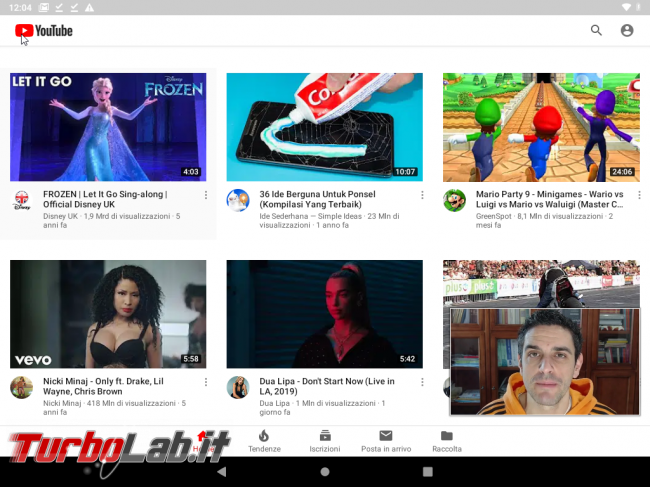Open the Nicki Minaj channel avatar
650x487 pixels.
pos(22,388)
